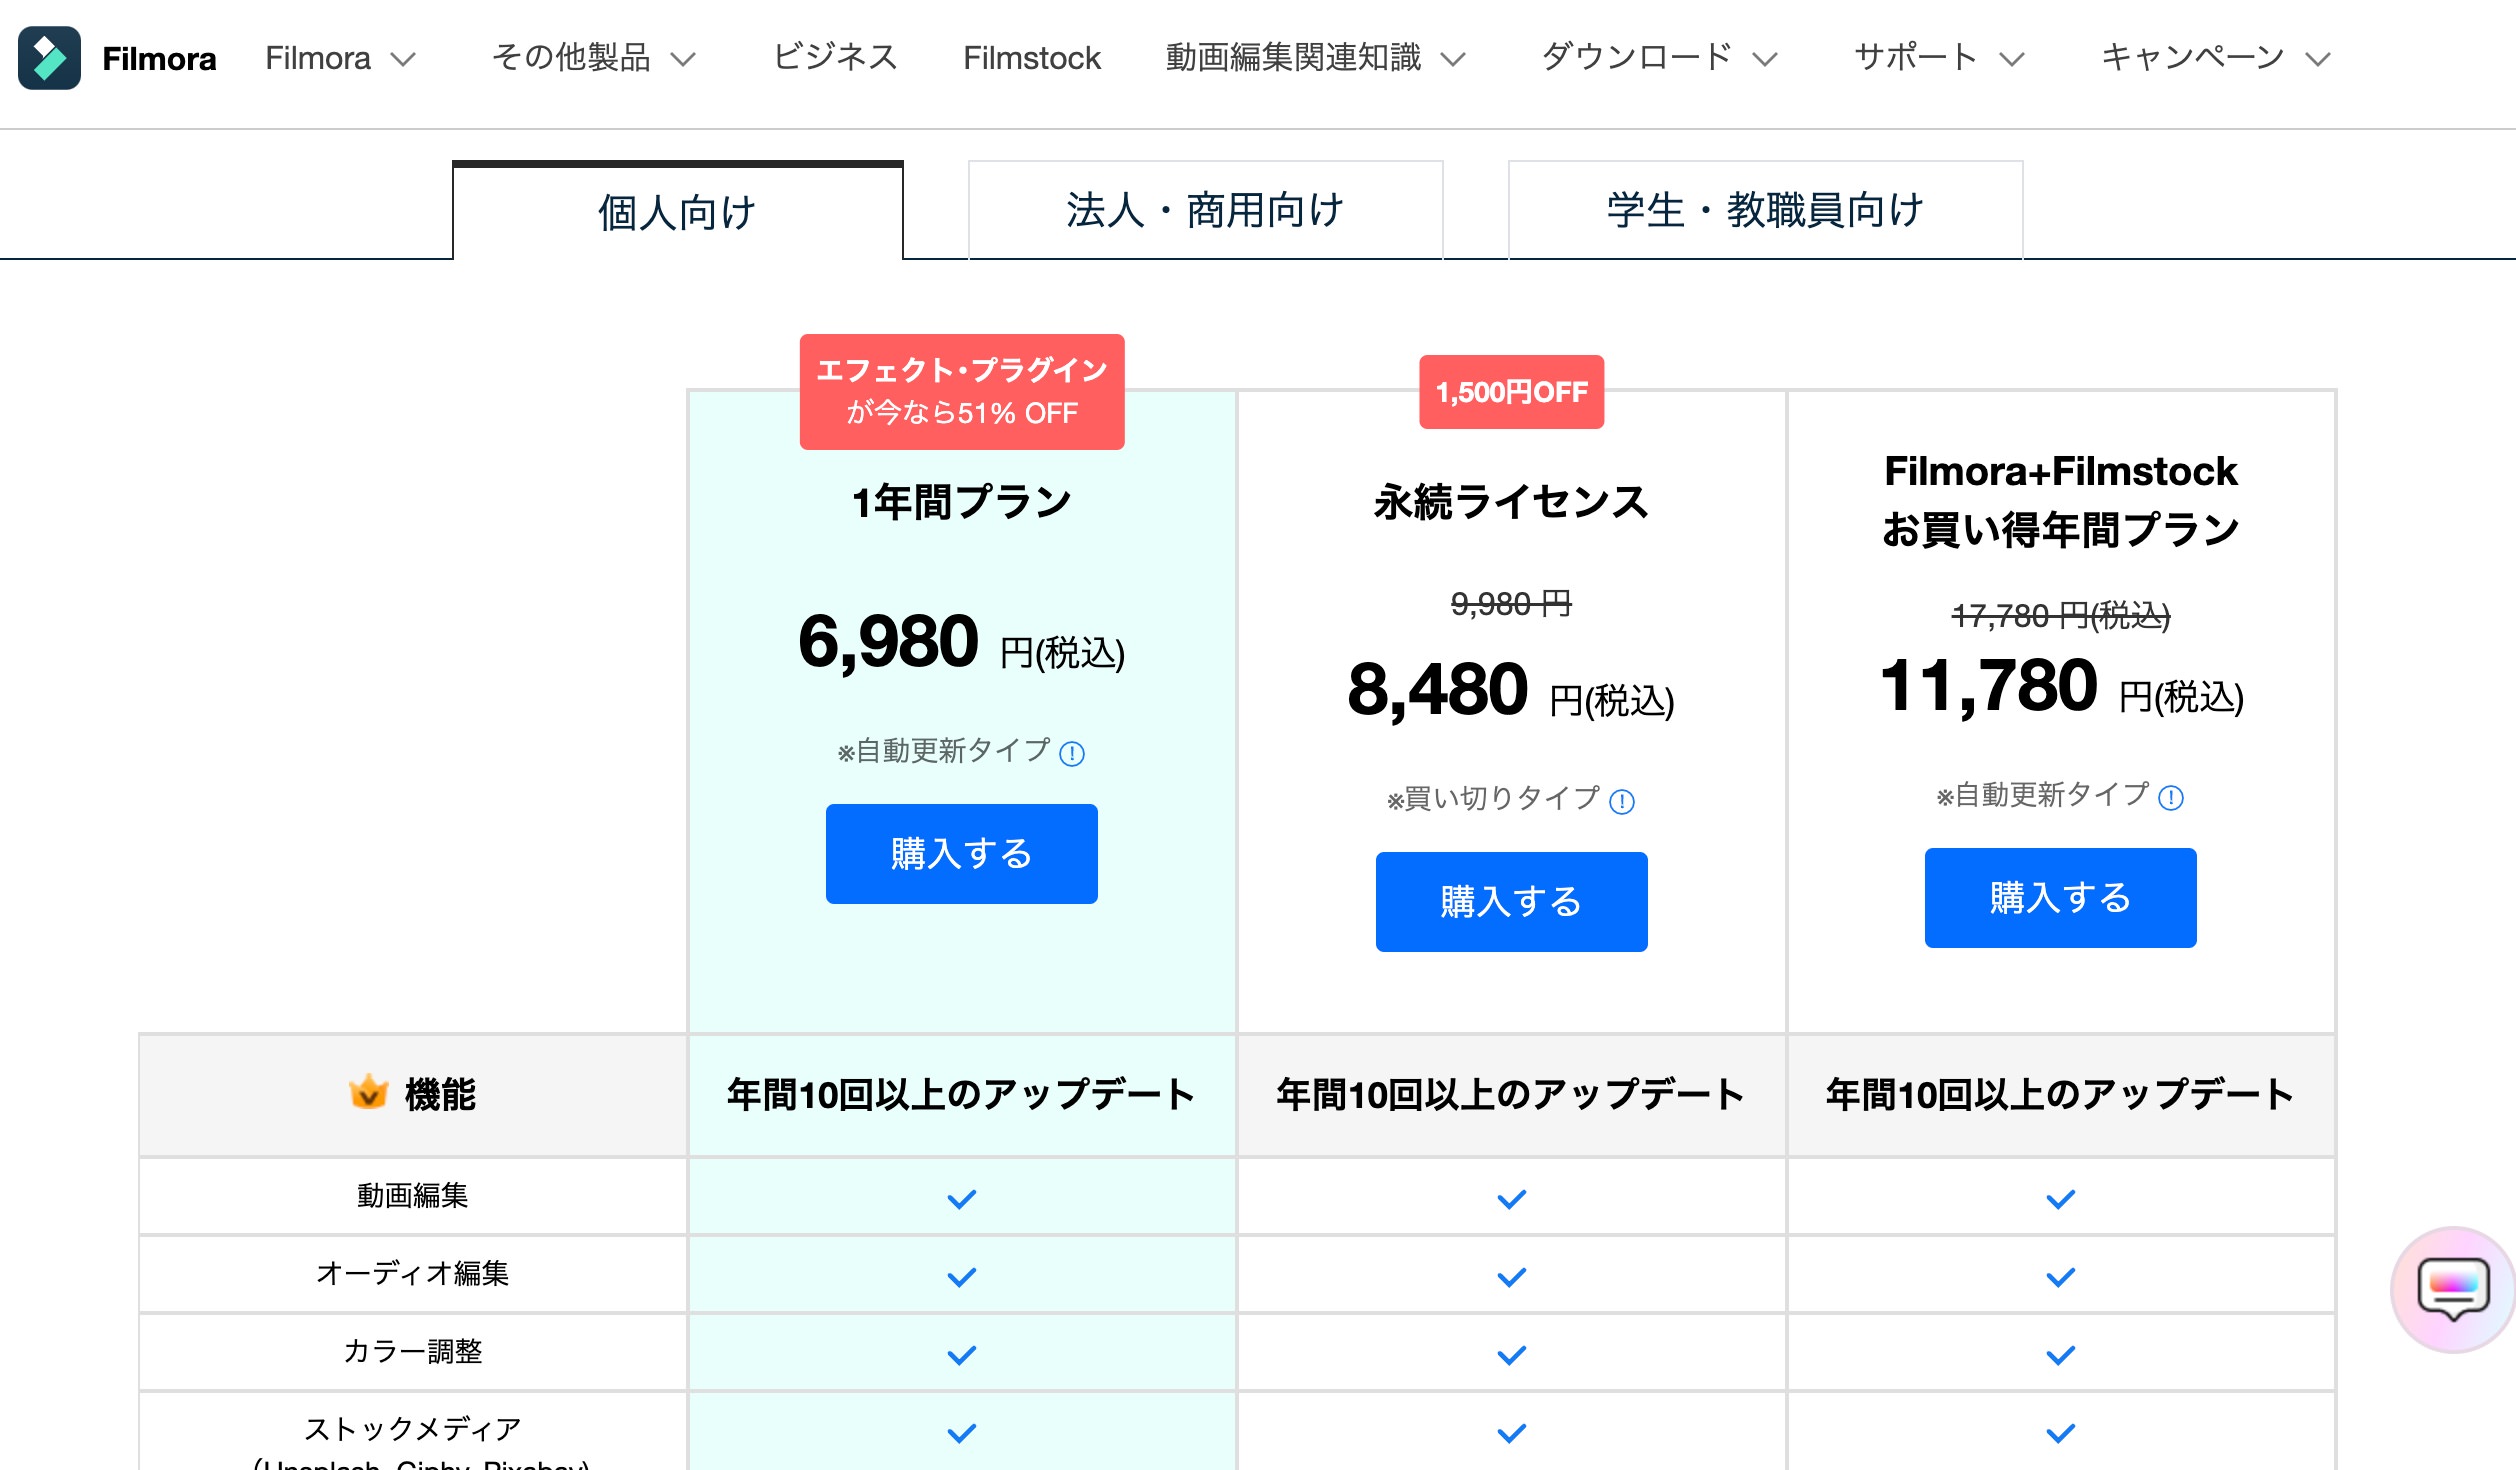
Task: Click 購入する for Filmora+Filmstock plan
Action: (2060, 898)
